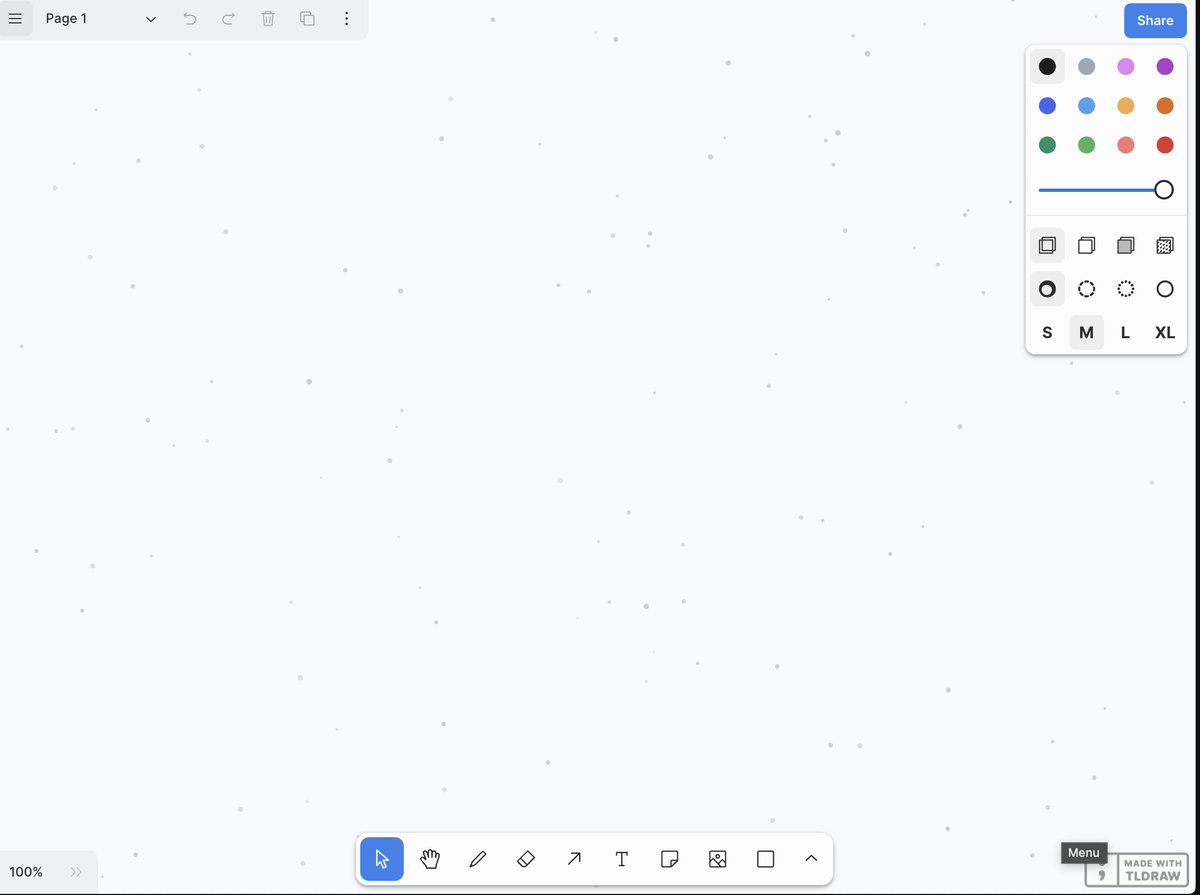Activate the Text tool
This screenshot has width=1200, height=895.
pyautogui.click(x=622, y=859)
